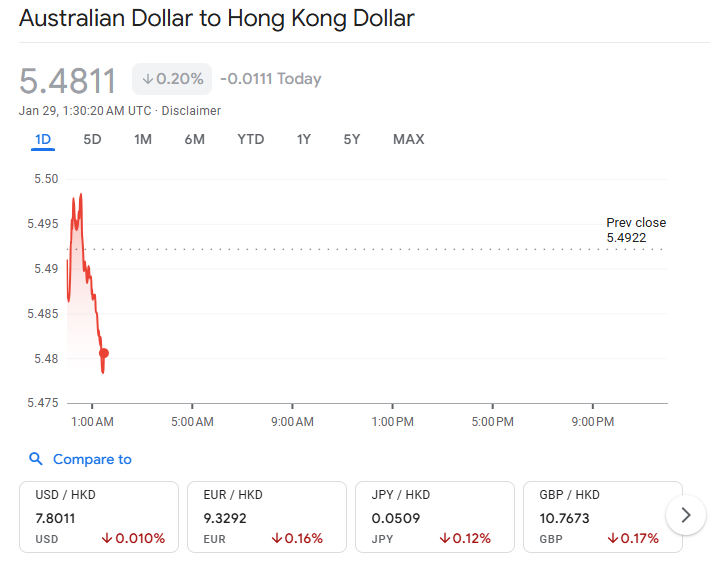Click the next arrow in currency carousel
Image resolution: width=710 pixels, height=562 pixels.
(685, 516)
